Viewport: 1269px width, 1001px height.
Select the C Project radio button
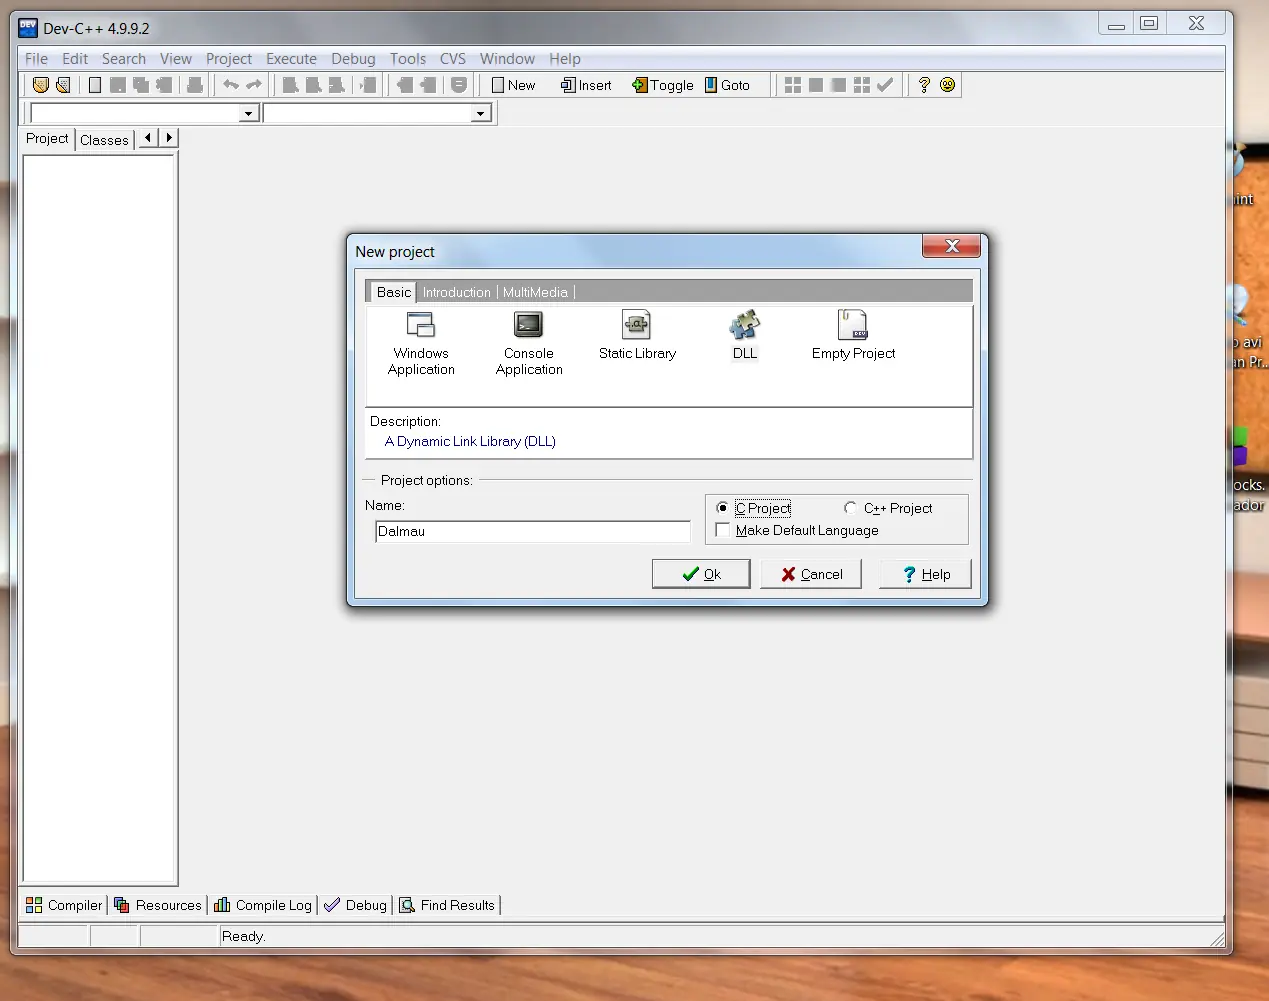coord(722,508)
